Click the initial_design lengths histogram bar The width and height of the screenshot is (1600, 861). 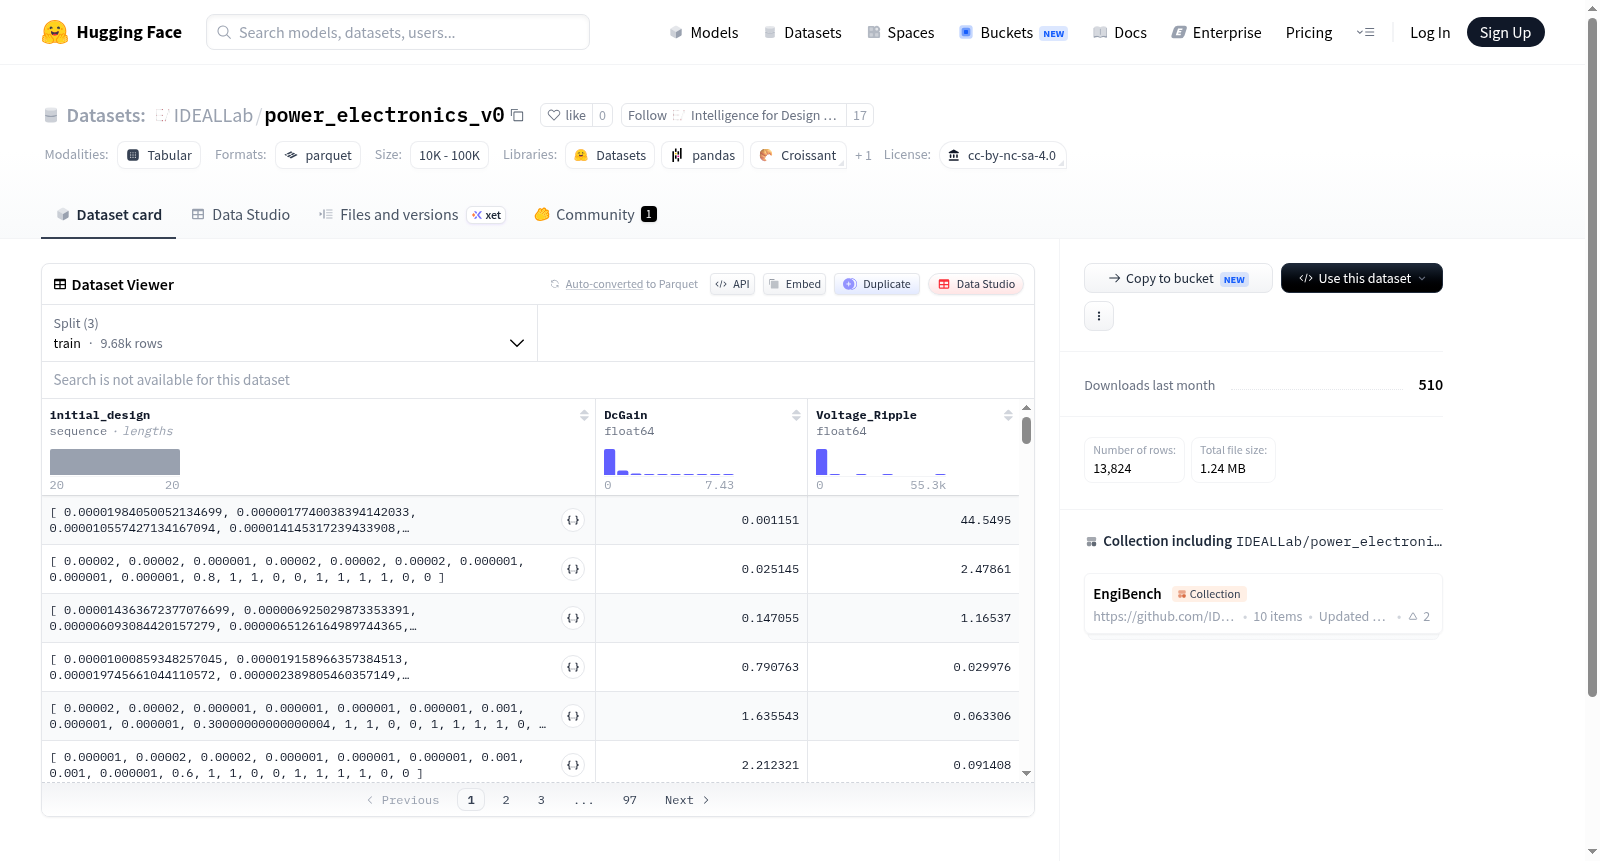click(115, 462)
